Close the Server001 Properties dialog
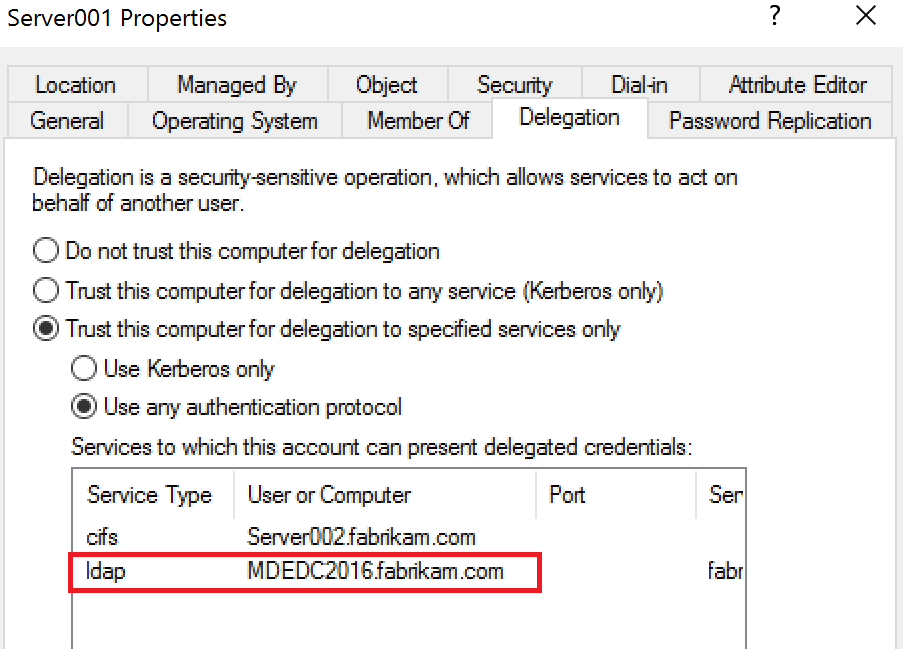Screen dimensions: 904x663 click(866, 17)
